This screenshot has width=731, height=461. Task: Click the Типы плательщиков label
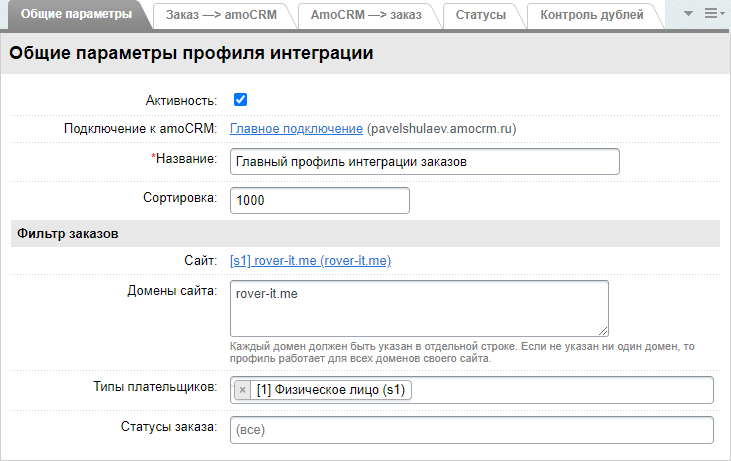tap(155, 387)
